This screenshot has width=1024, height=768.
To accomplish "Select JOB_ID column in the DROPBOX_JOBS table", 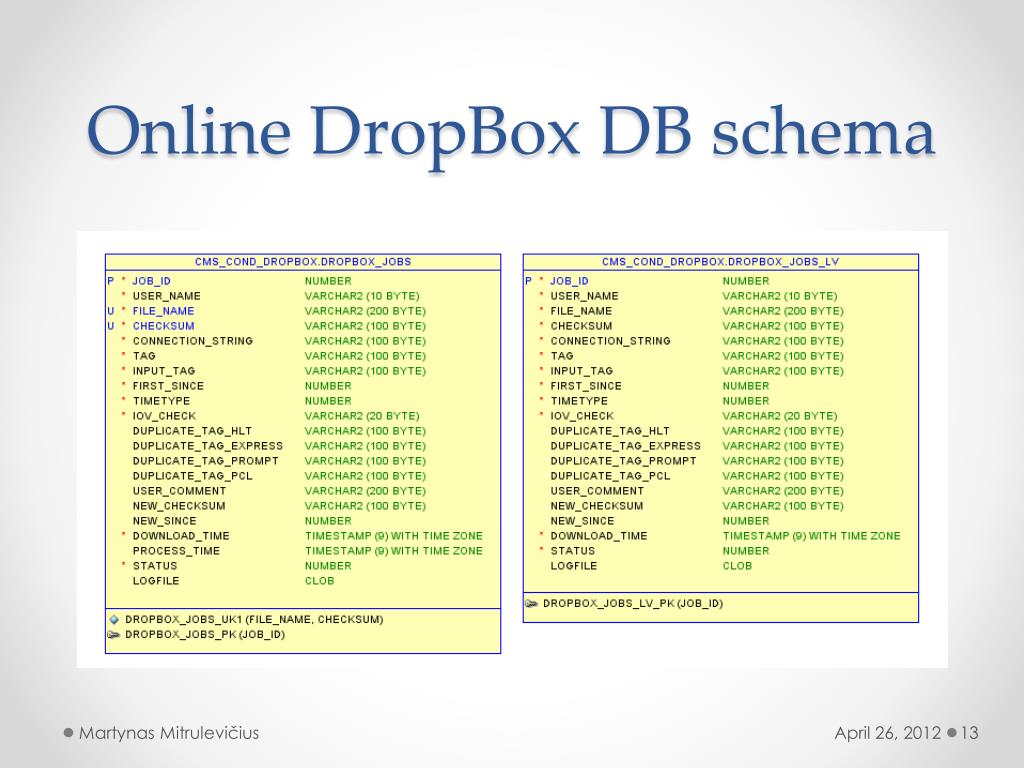I will (x=152, y=281).
